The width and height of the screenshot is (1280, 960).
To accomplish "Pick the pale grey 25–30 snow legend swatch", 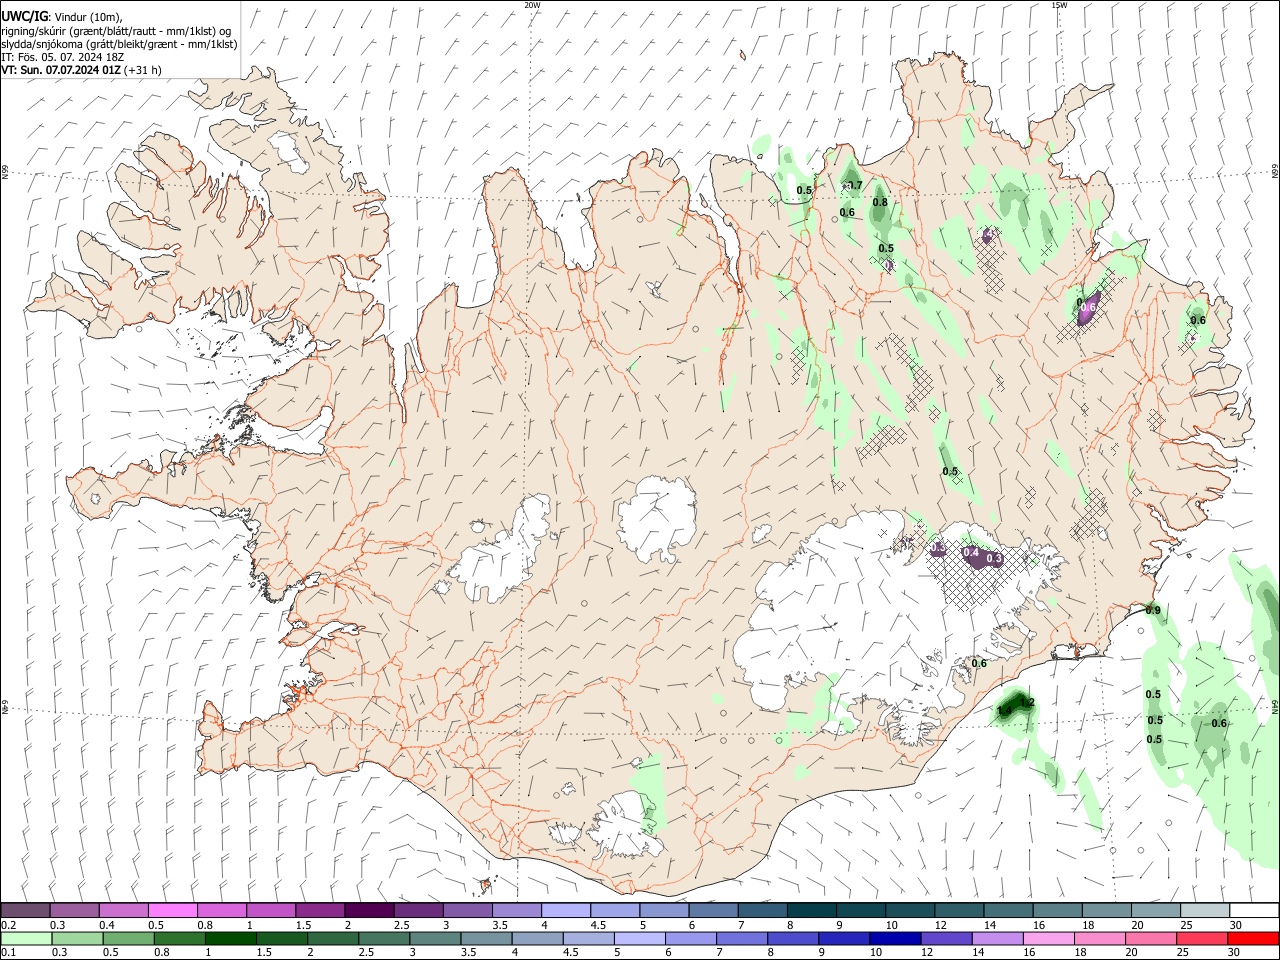I will tap(1204, 910).
